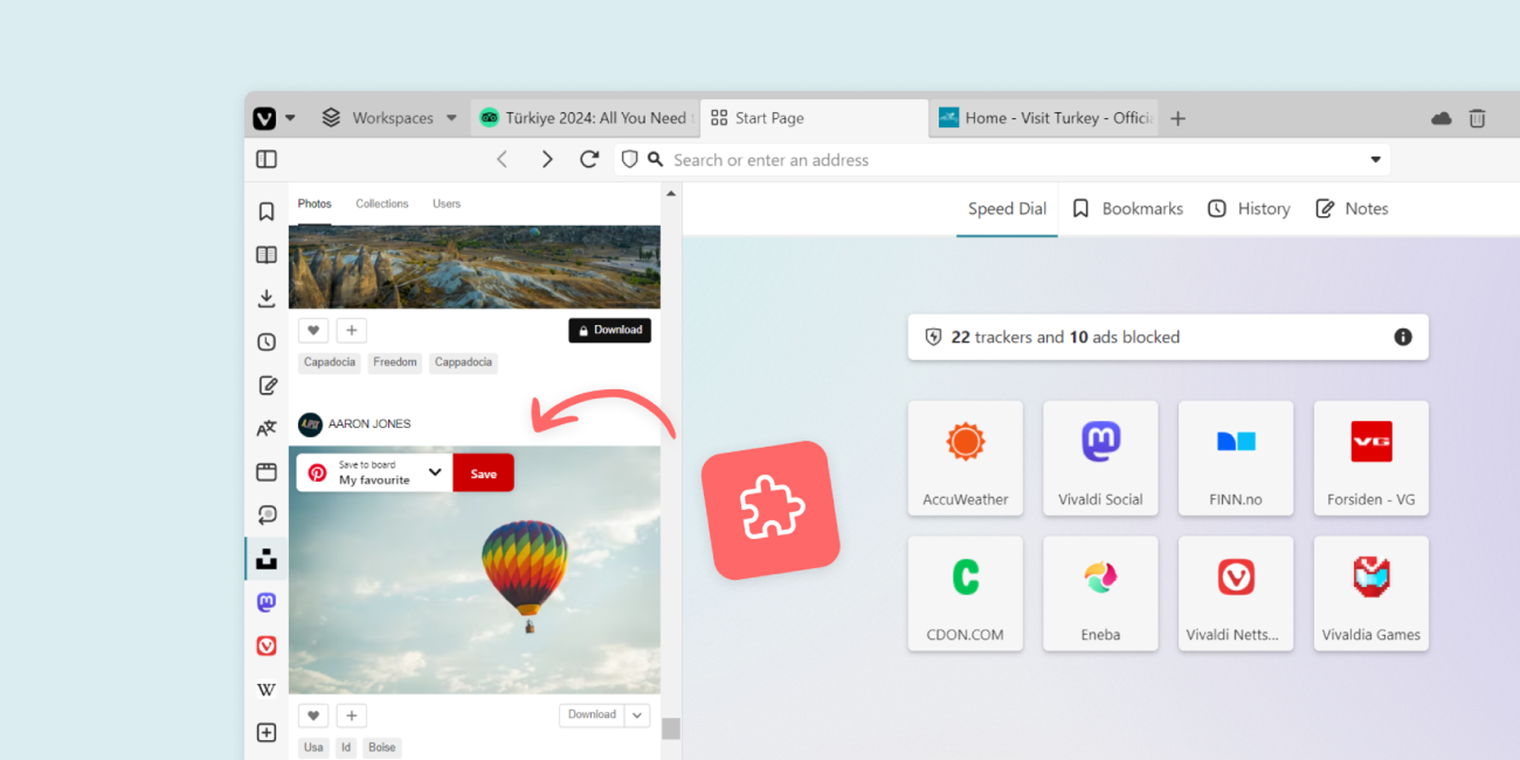Open the Notes panel icon
Image resolution: width=1520 pixels, height=760 pixels.
pos(266,384)
